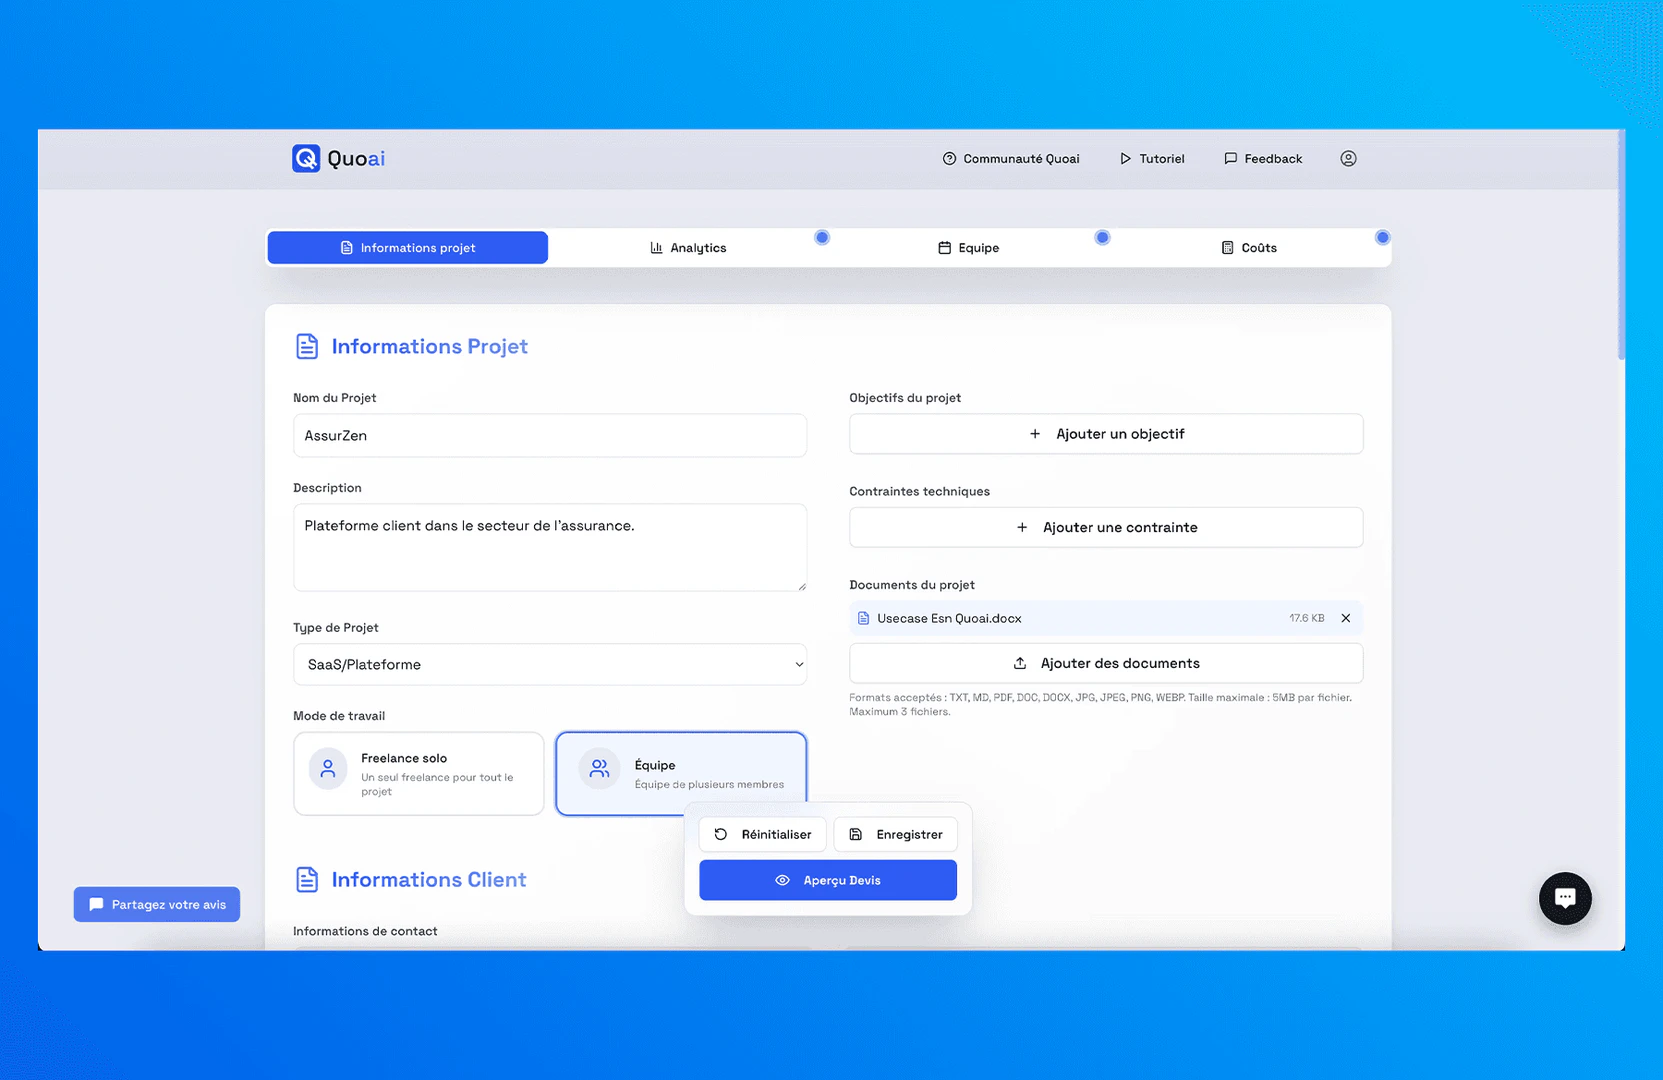Click the upload icon in Ajouter des documents

1020,663
